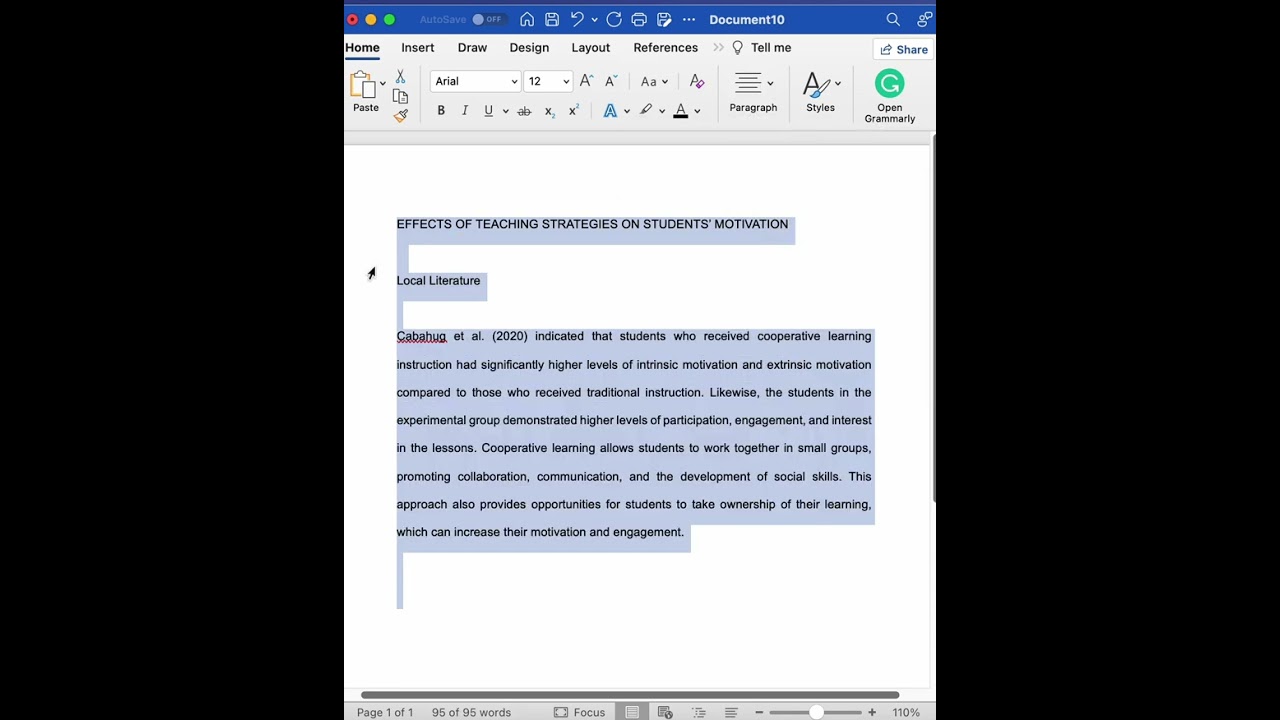Activate the Format Painter brush
1280x720 pixels.
click(x=400, y=116)
